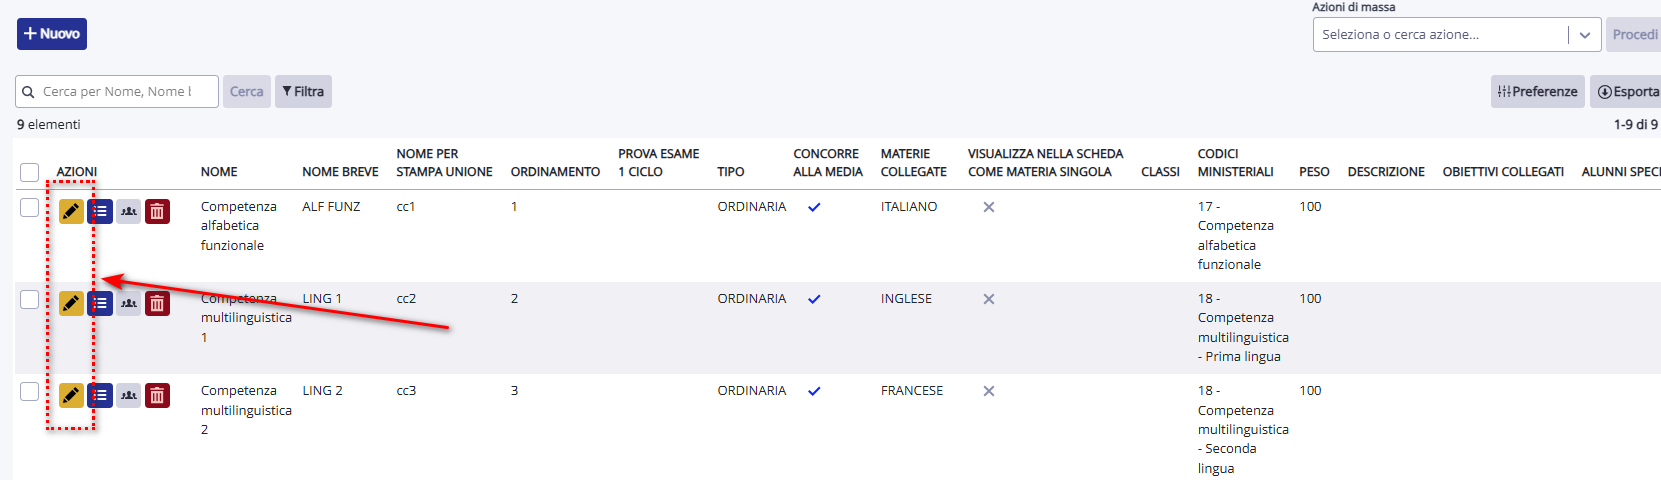This screenshot has height=480, width=1661.
Task: Sort table by the ORDINAMENTO column header
Action: (x=555, y=172)
